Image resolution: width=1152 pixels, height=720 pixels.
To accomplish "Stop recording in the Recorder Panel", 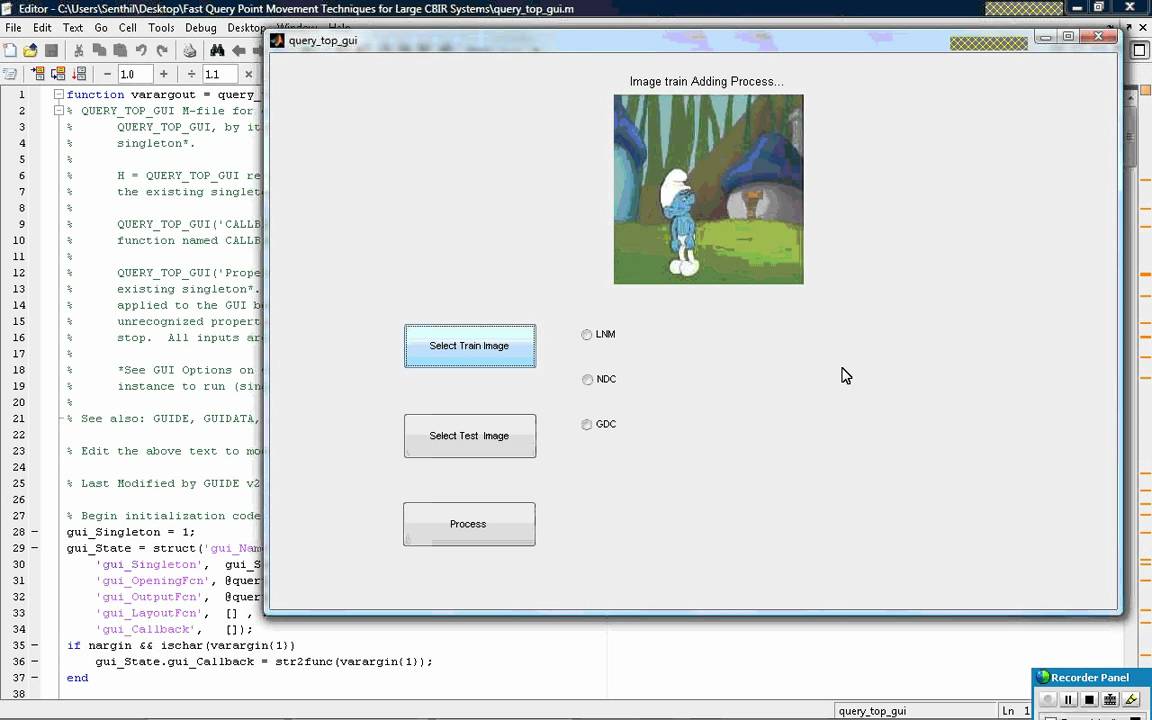I will (1090, 699).
